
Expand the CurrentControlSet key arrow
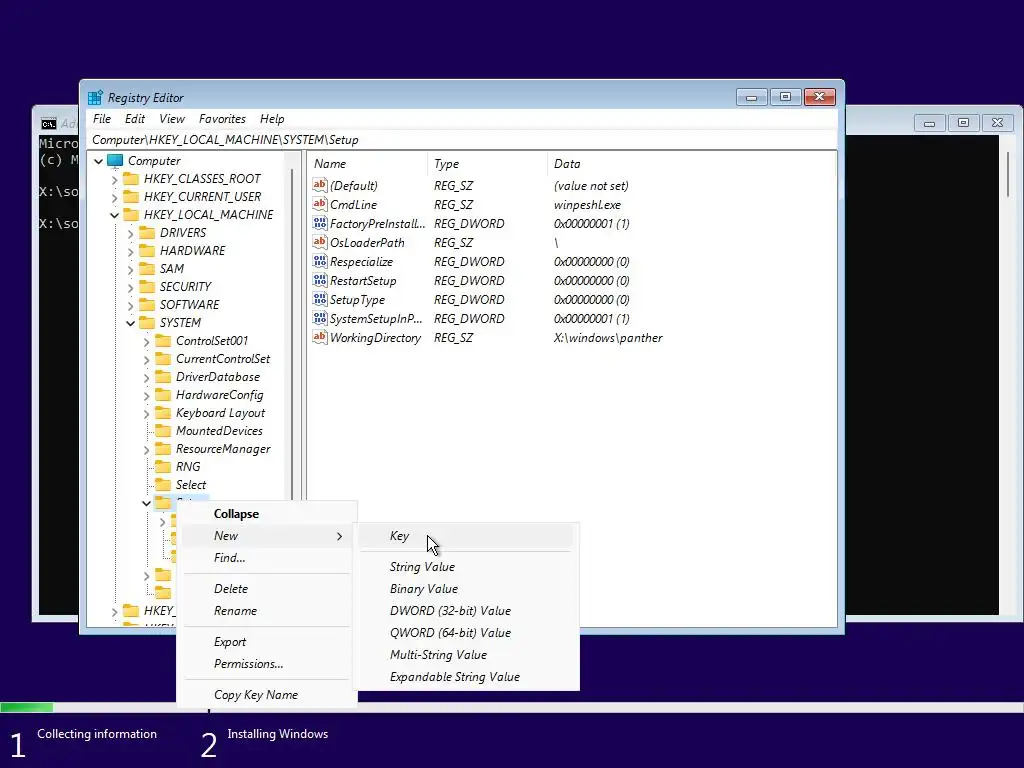pyautogui.click(x=146, y=359)
